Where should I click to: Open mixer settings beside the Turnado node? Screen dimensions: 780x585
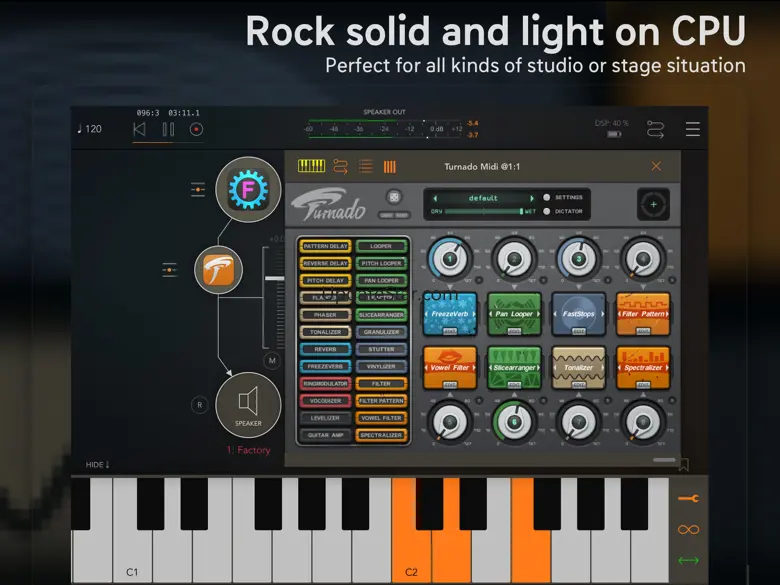coord(169,270)
